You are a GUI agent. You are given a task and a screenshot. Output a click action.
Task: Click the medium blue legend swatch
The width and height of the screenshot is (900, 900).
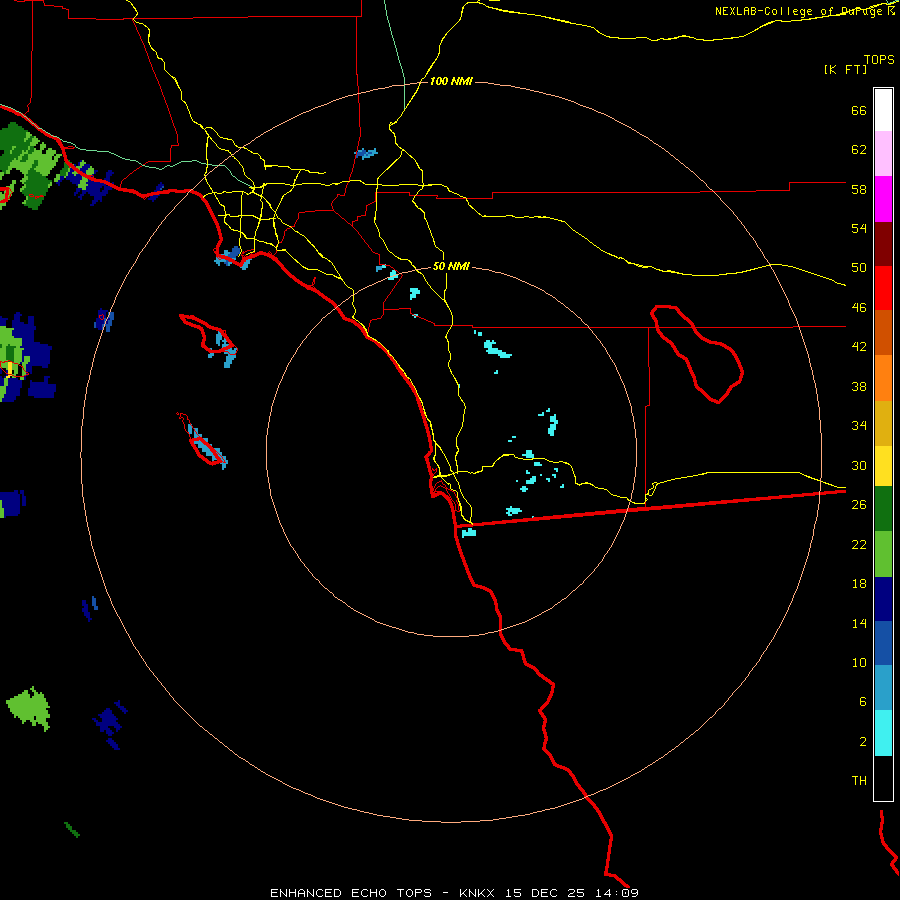point(883,643)
